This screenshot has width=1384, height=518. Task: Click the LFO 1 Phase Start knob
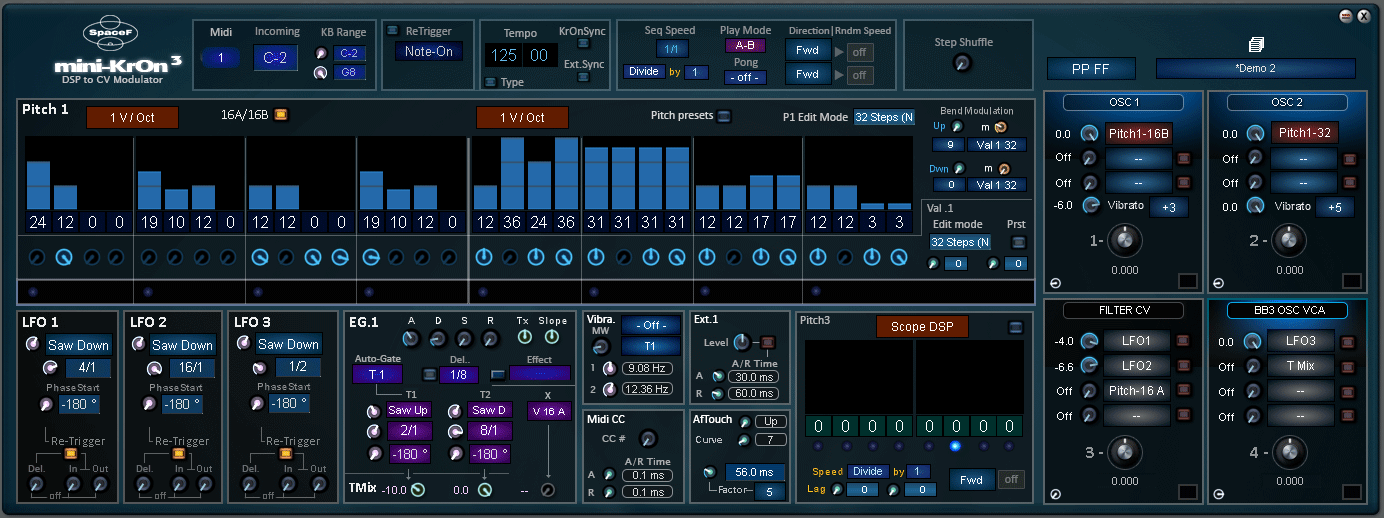(x=45, y=405)
